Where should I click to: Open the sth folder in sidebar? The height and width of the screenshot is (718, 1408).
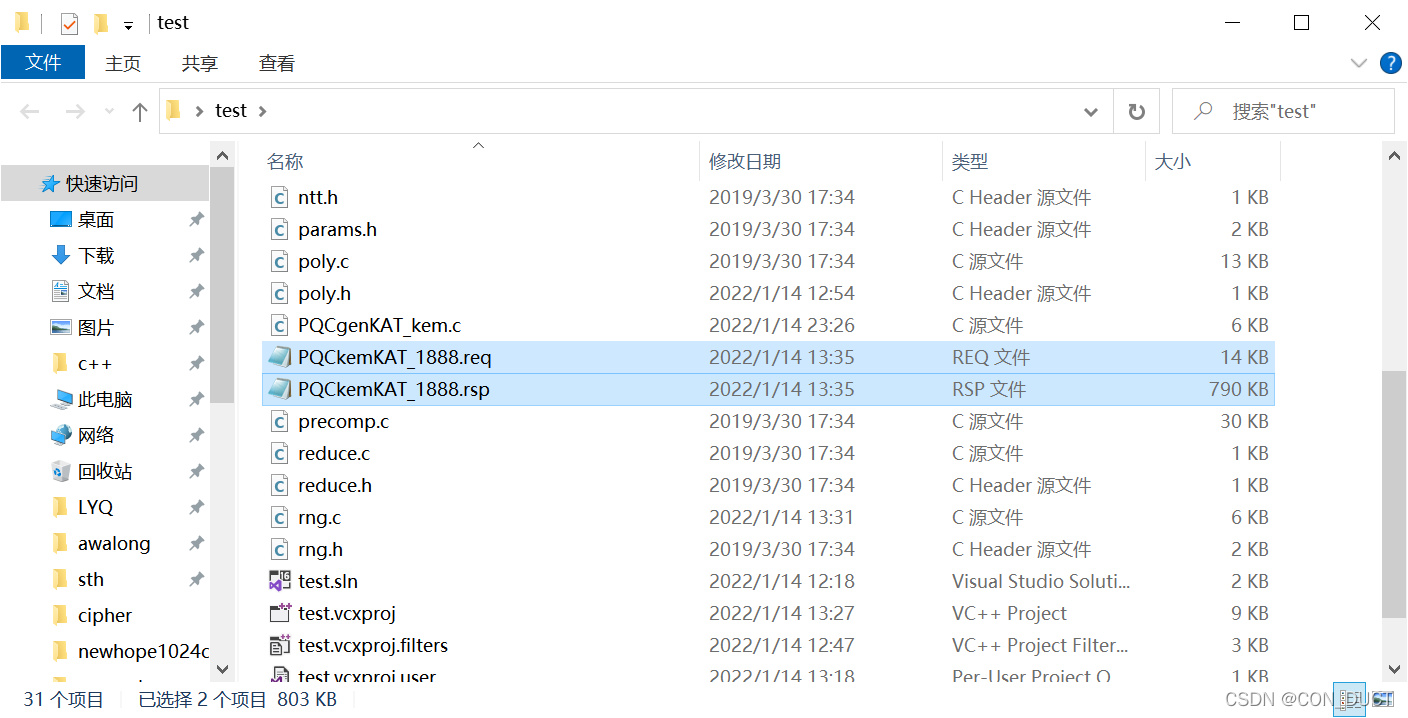[x=91, y=580]
